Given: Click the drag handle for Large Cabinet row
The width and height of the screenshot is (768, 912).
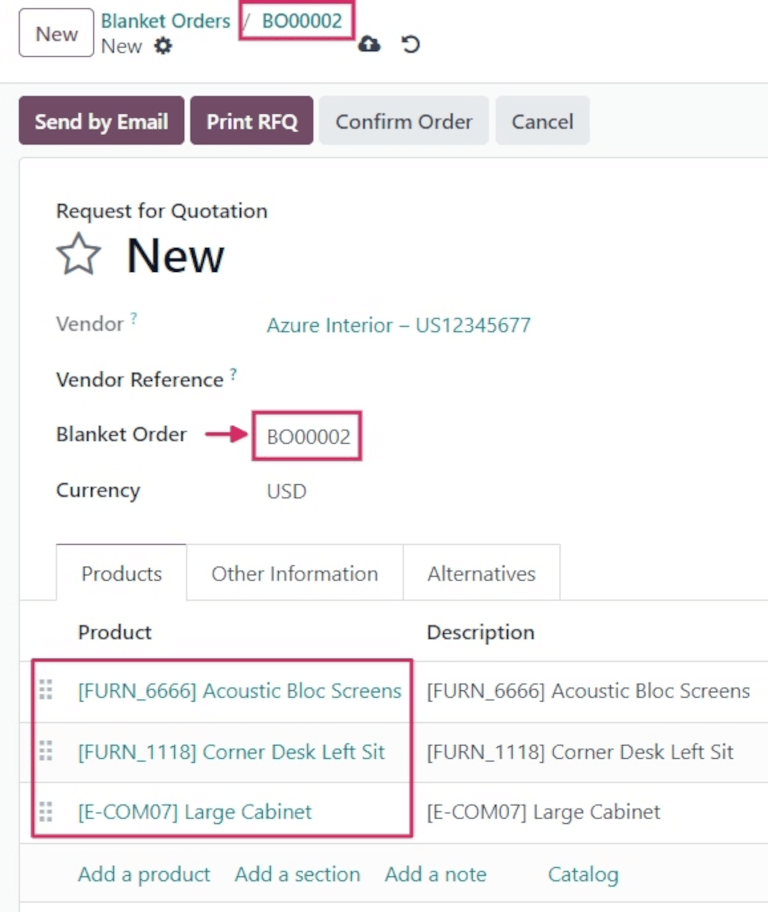Looking at the screenshot, I should point(45,811).
